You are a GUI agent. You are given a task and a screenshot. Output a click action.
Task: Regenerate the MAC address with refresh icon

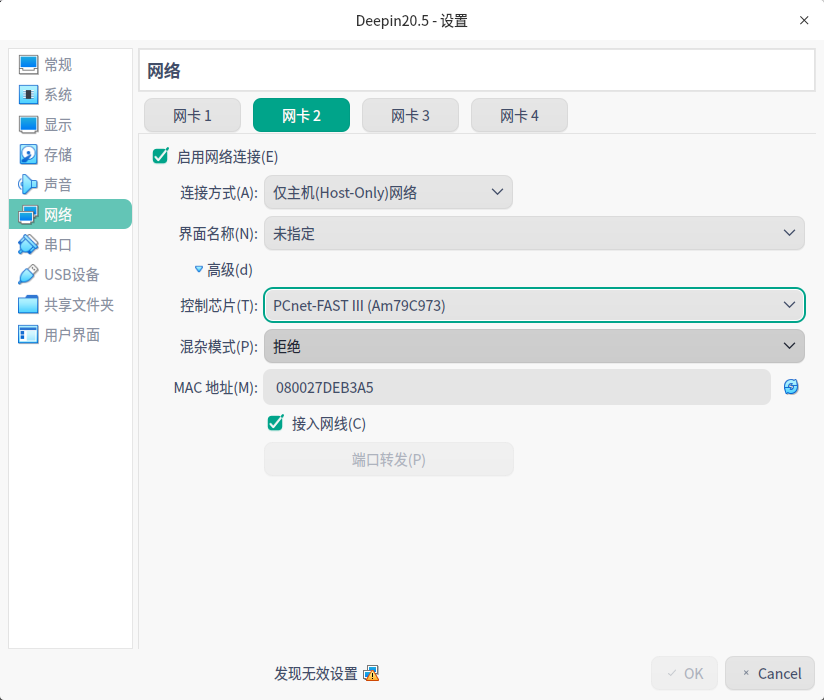pyautogui.click(x=791, y=387)
